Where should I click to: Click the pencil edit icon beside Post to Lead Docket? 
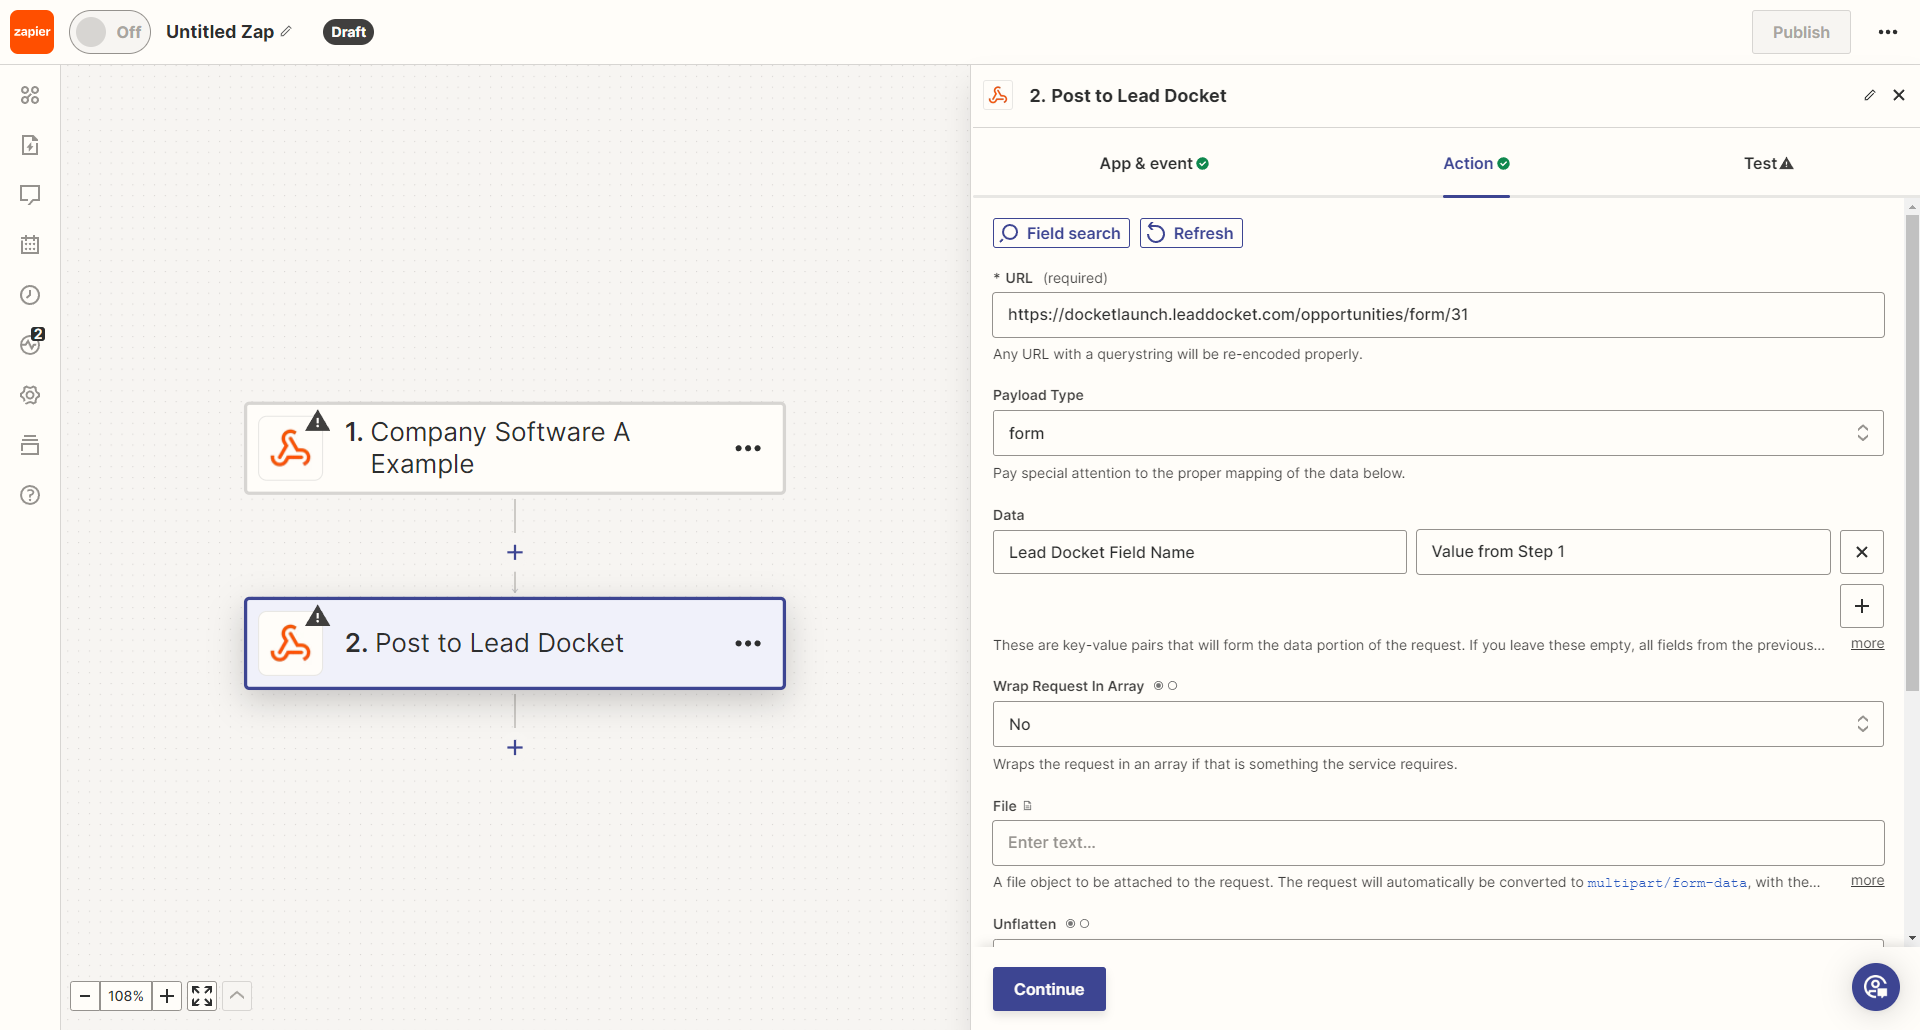pyautogui.click(x=1870, y=95)
